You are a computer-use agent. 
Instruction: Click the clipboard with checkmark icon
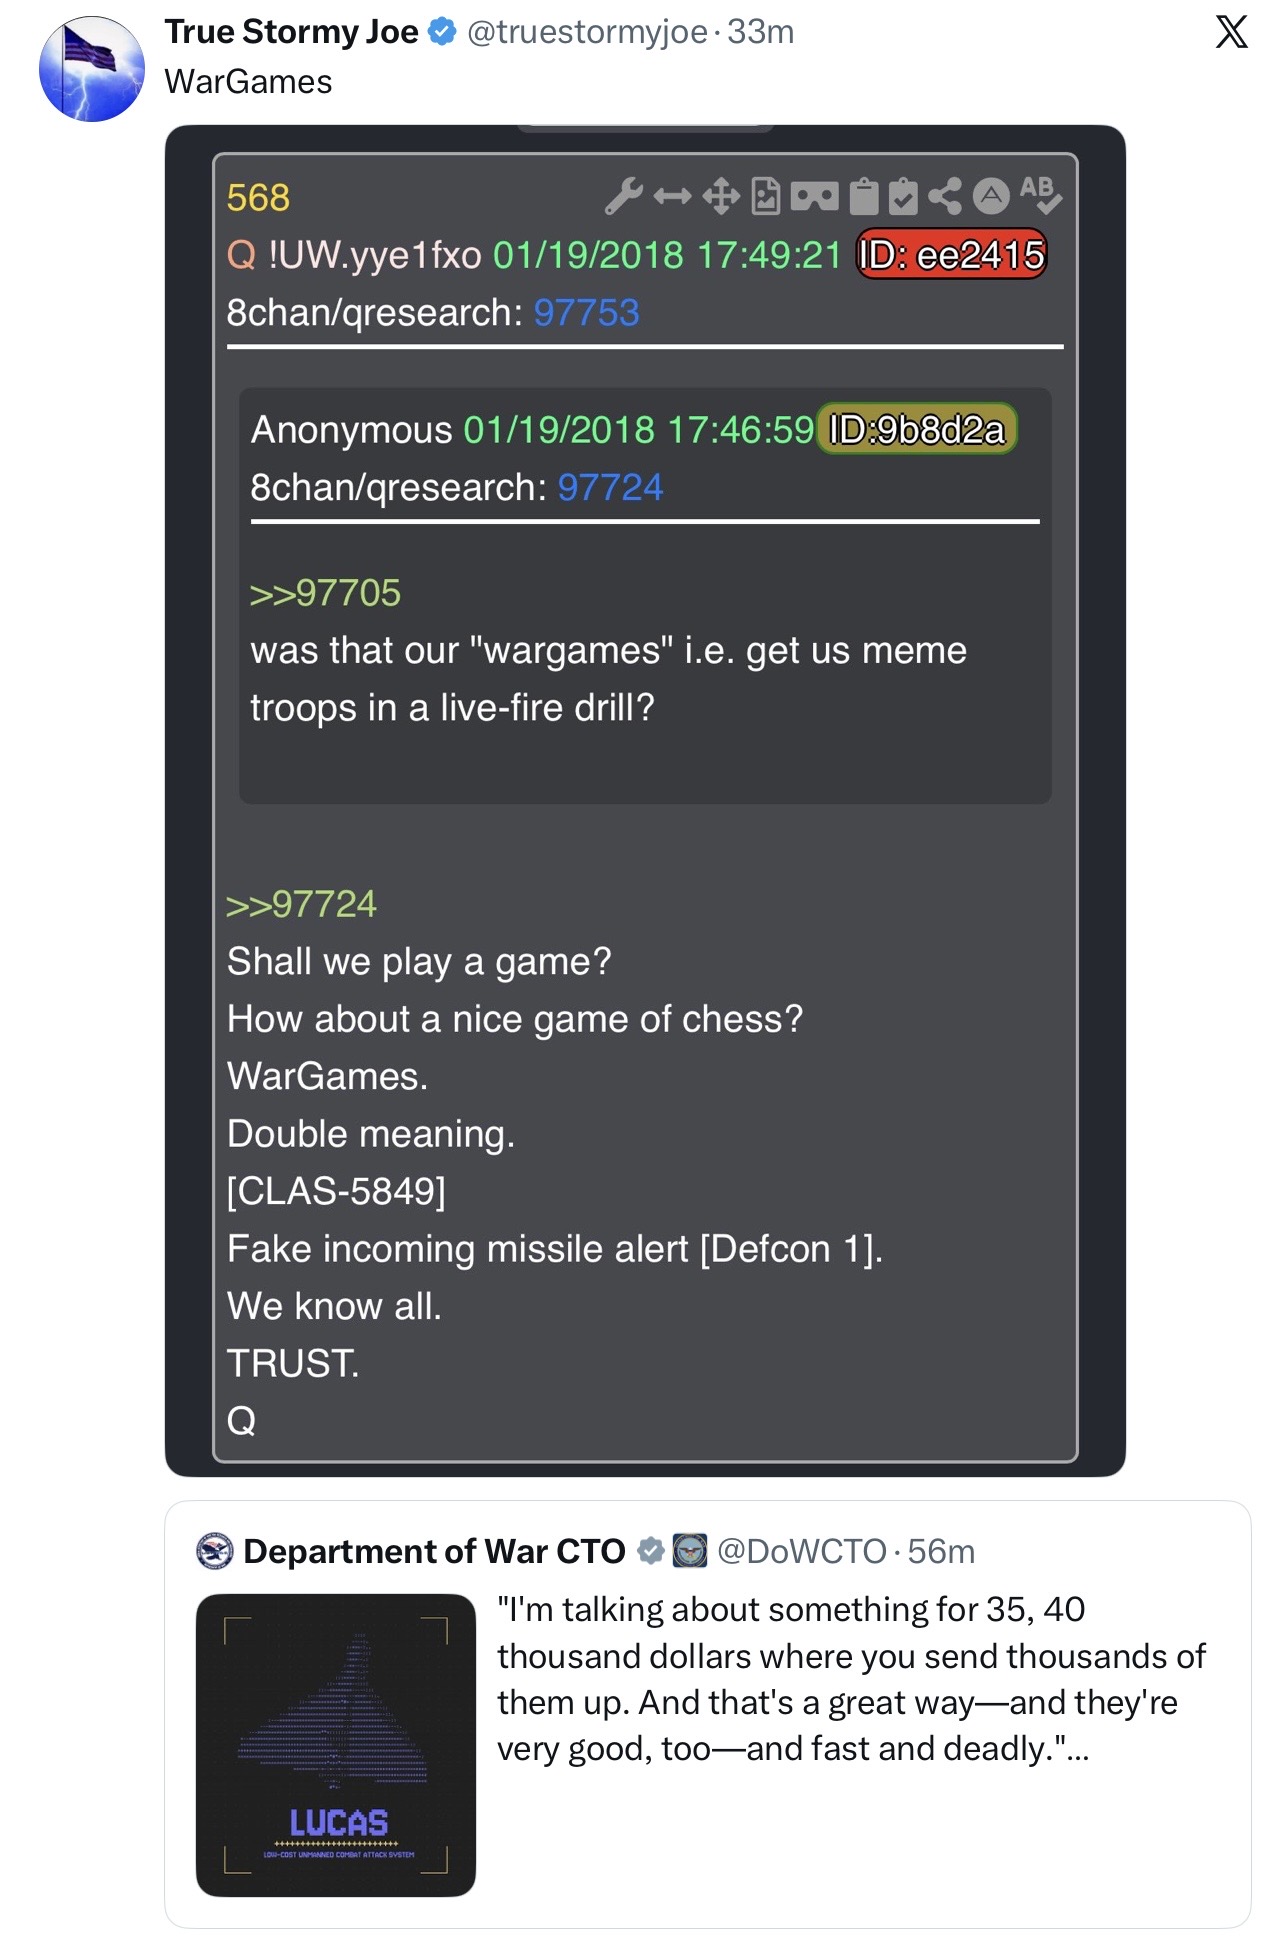[902, 196]
